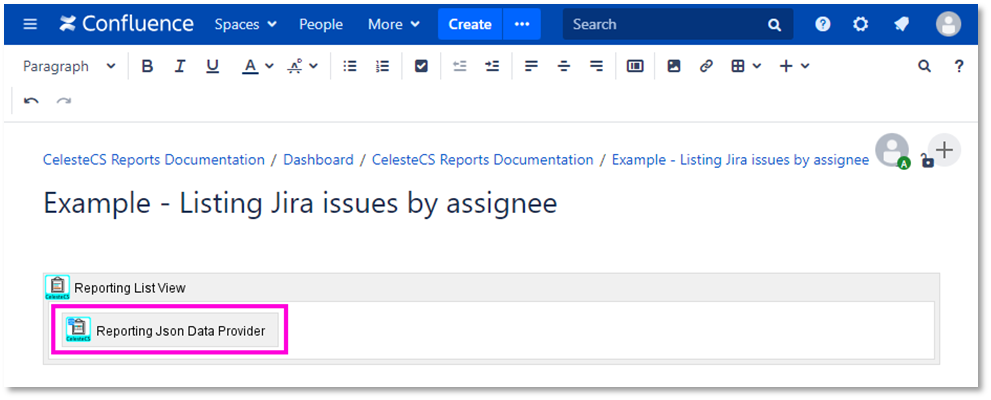The image size is (991, 400).
Task: Open the settings gear menu
Action: coord(860,25)
